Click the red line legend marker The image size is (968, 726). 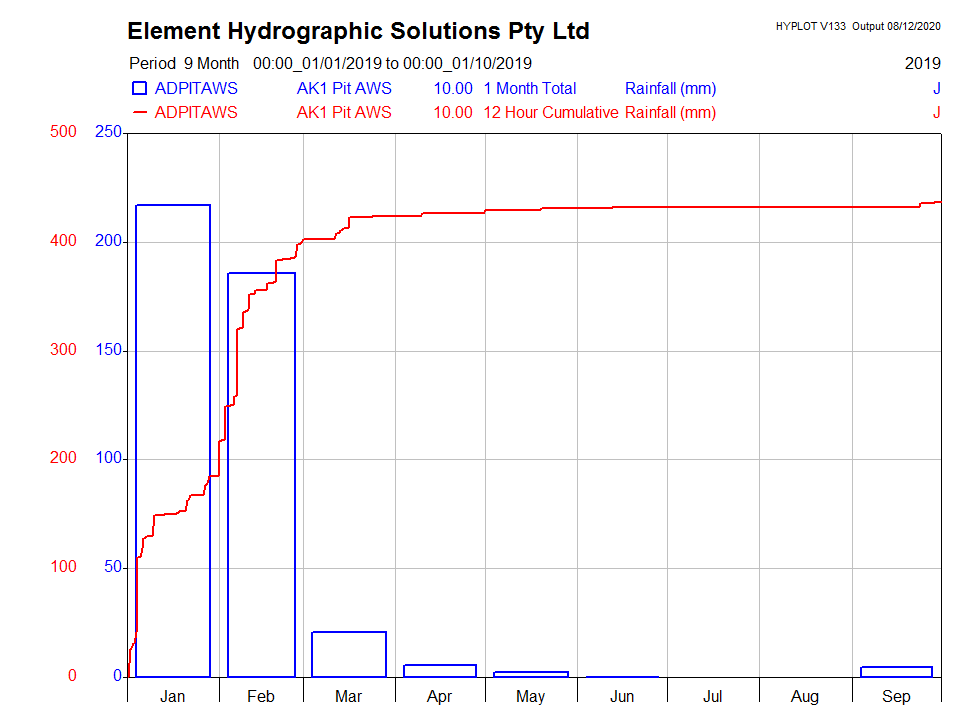(x=140, y=113)
